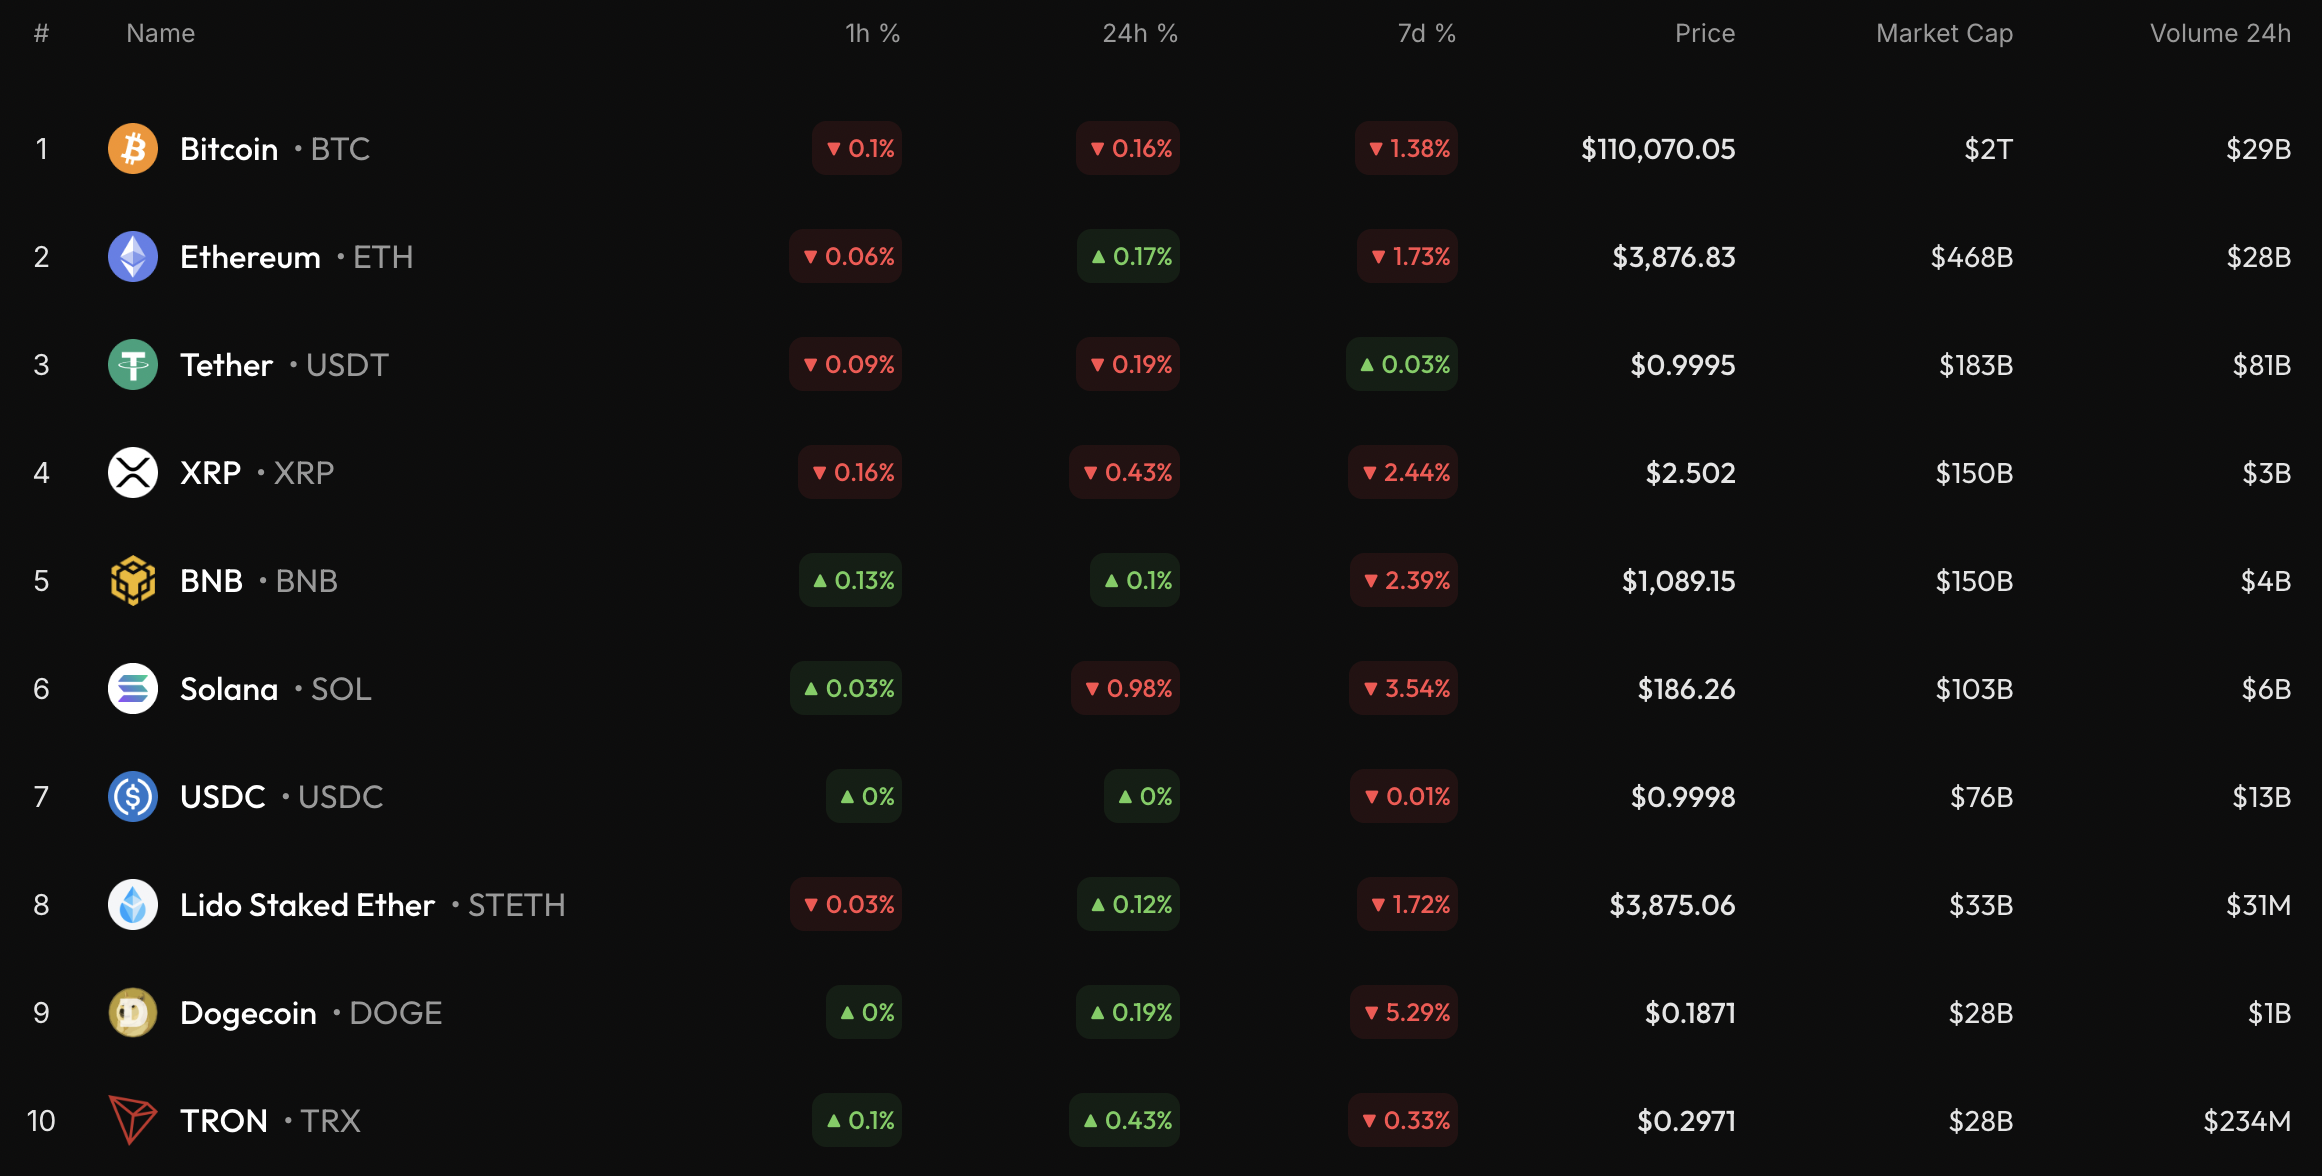Click the XRP logo icon
The height and width of the screenshot is (1176, 2322).
(133, 473)
